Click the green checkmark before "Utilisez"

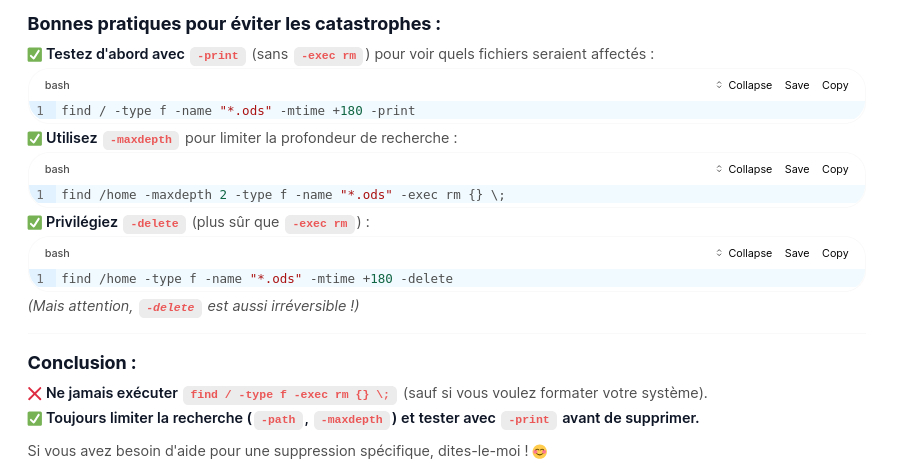tap(35, 139)
